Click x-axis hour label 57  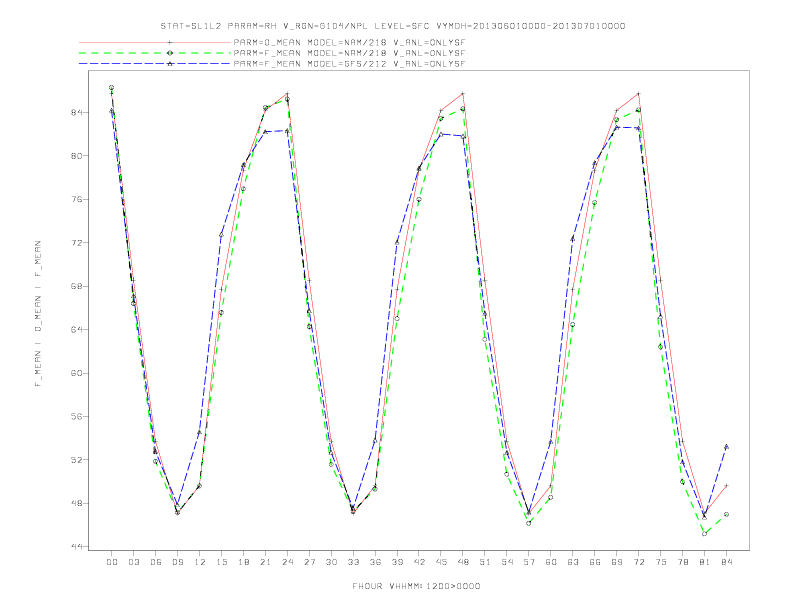point(529,562)
